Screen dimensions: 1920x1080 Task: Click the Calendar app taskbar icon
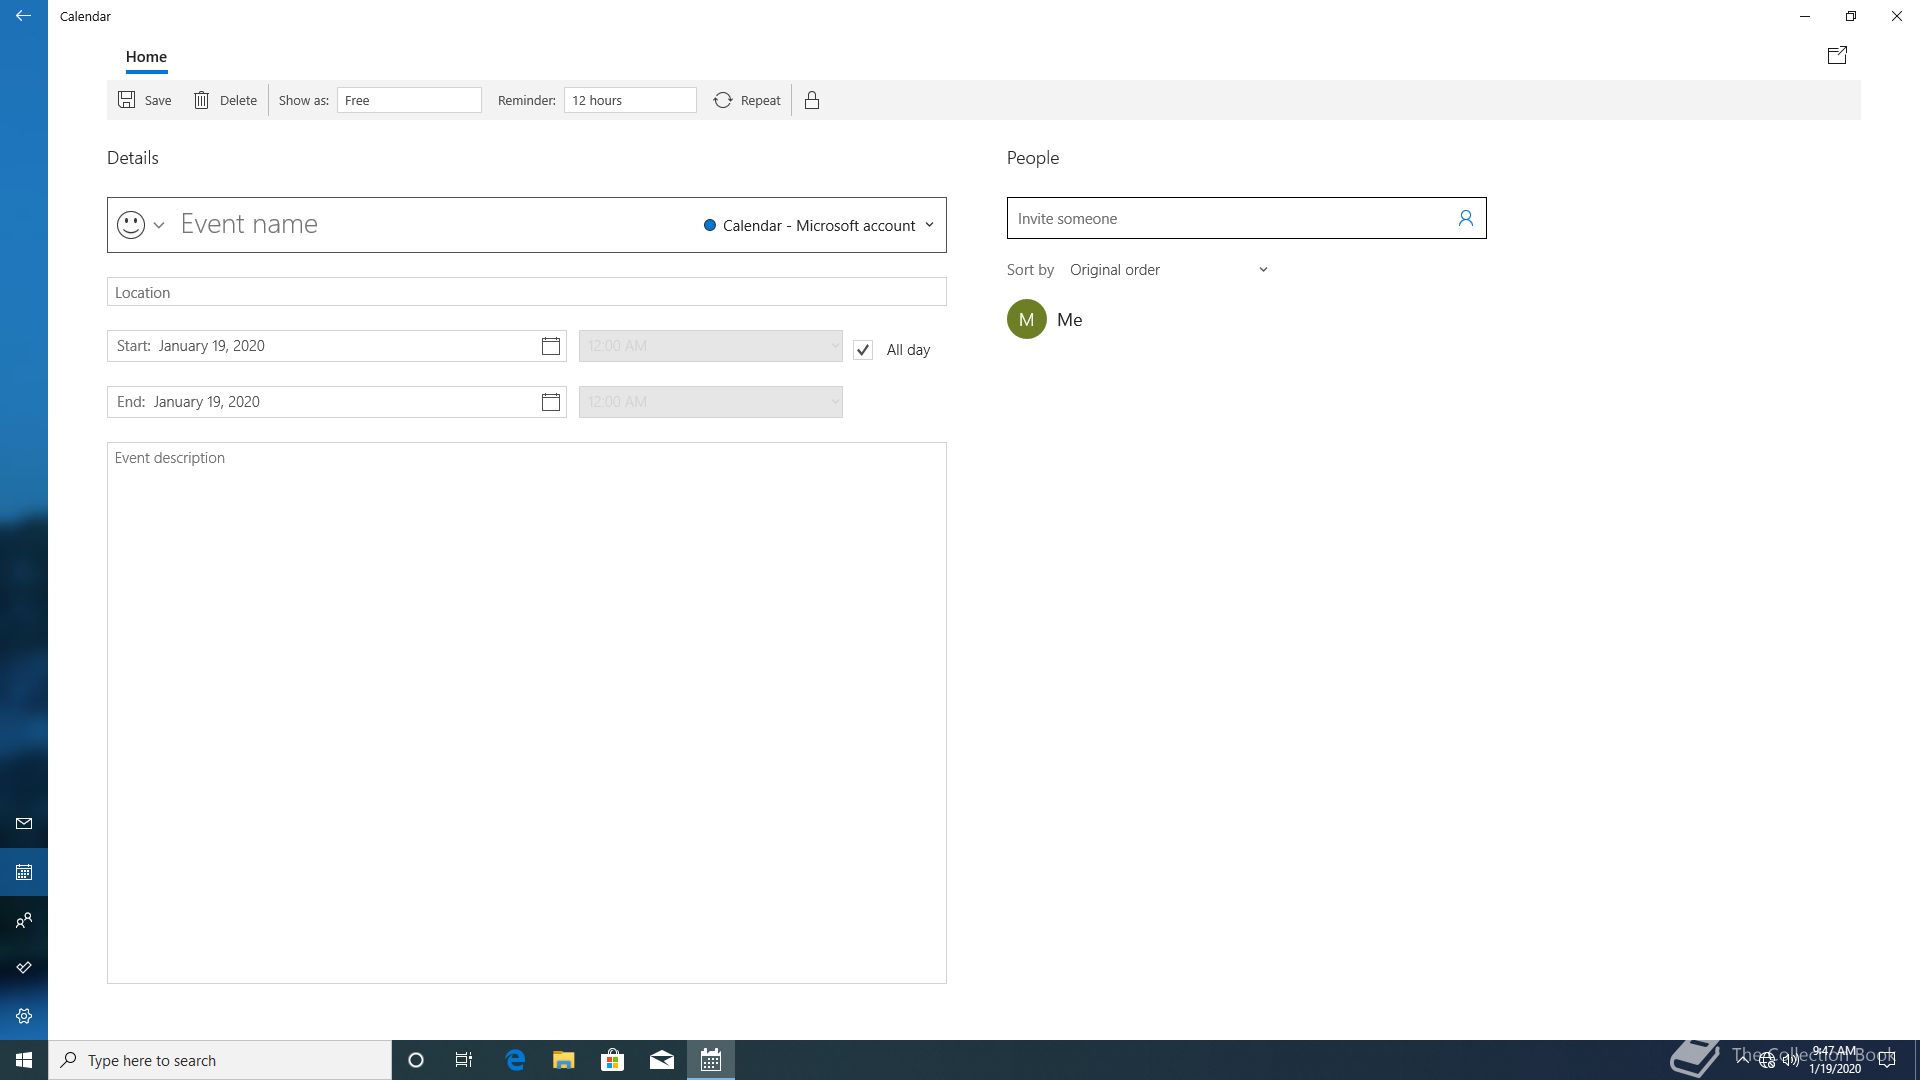(x=711, y=1060)
